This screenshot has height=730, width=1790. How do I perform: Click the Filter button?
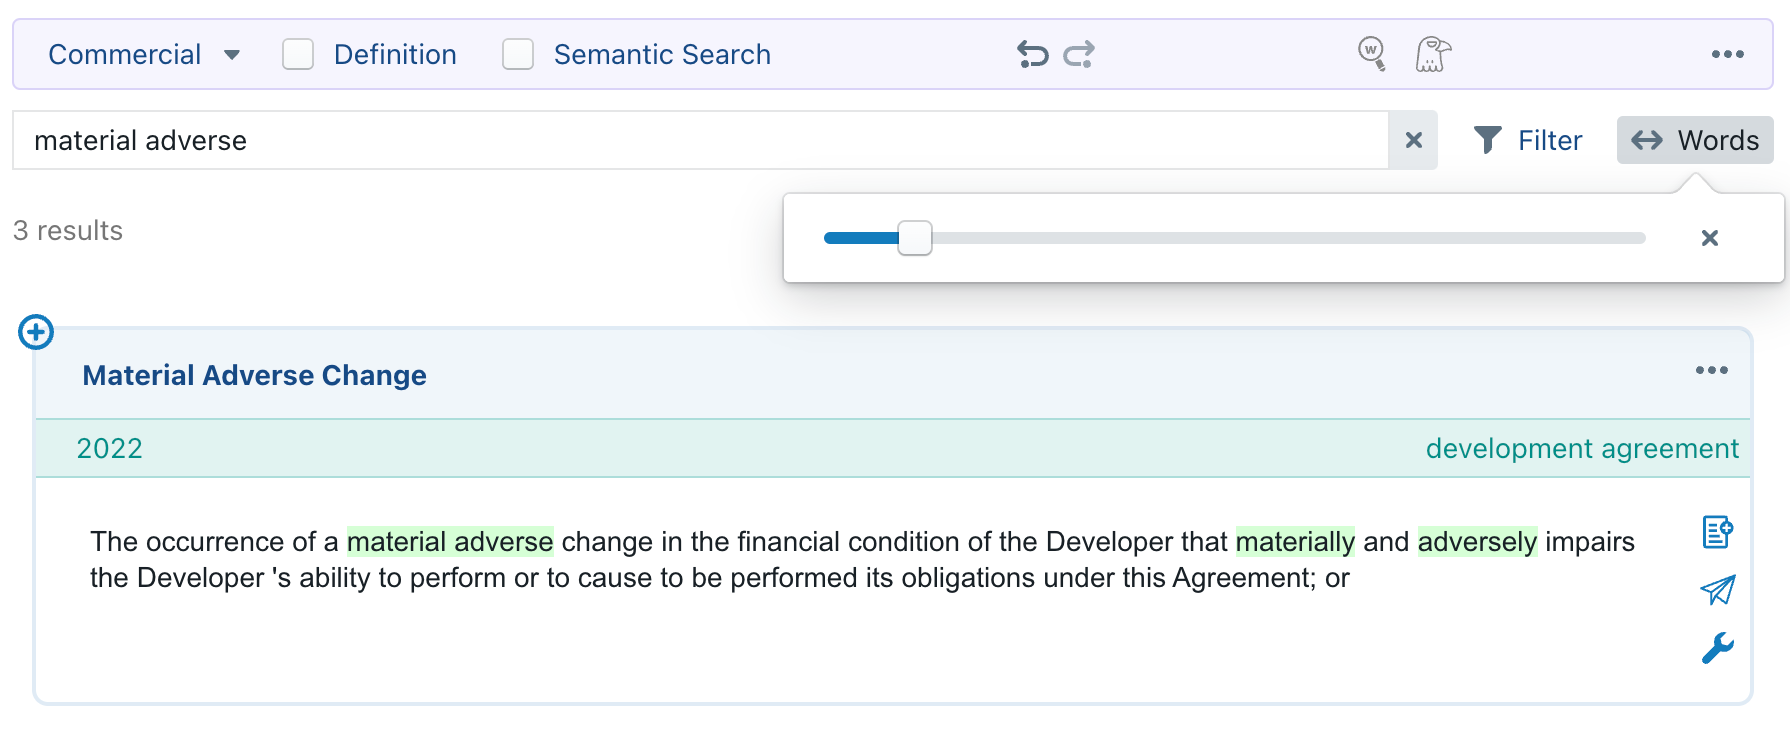[x=1528, y=140]
